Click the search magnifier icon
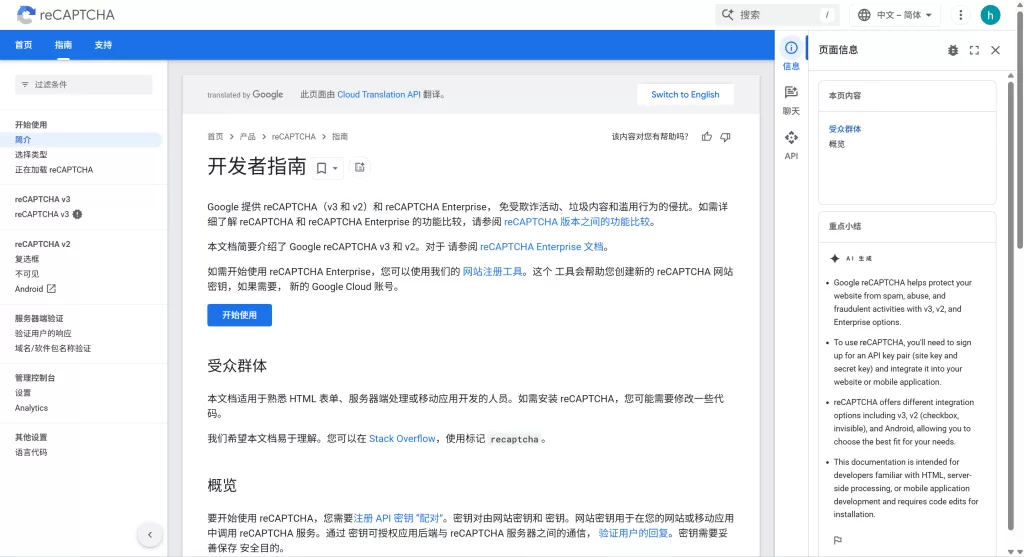 [x=728, y=14]
